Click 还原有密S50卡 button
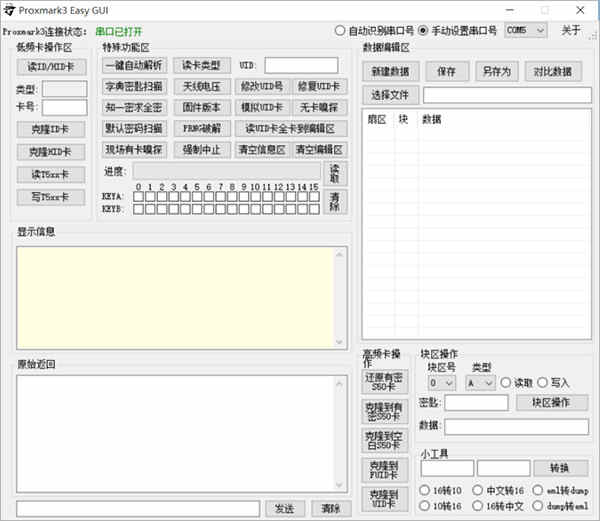Screen dimensions: 600x521 (x=384, y=382)
